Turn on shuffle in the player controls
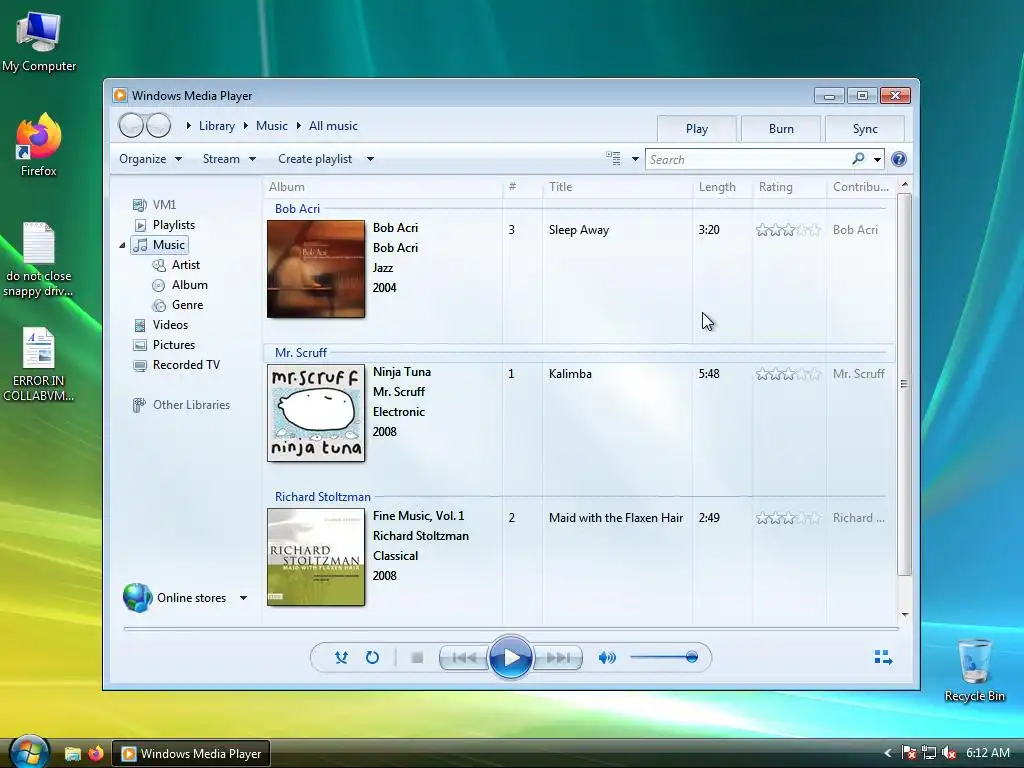This screenshot has width=1024, height=768. pos(341,658)
